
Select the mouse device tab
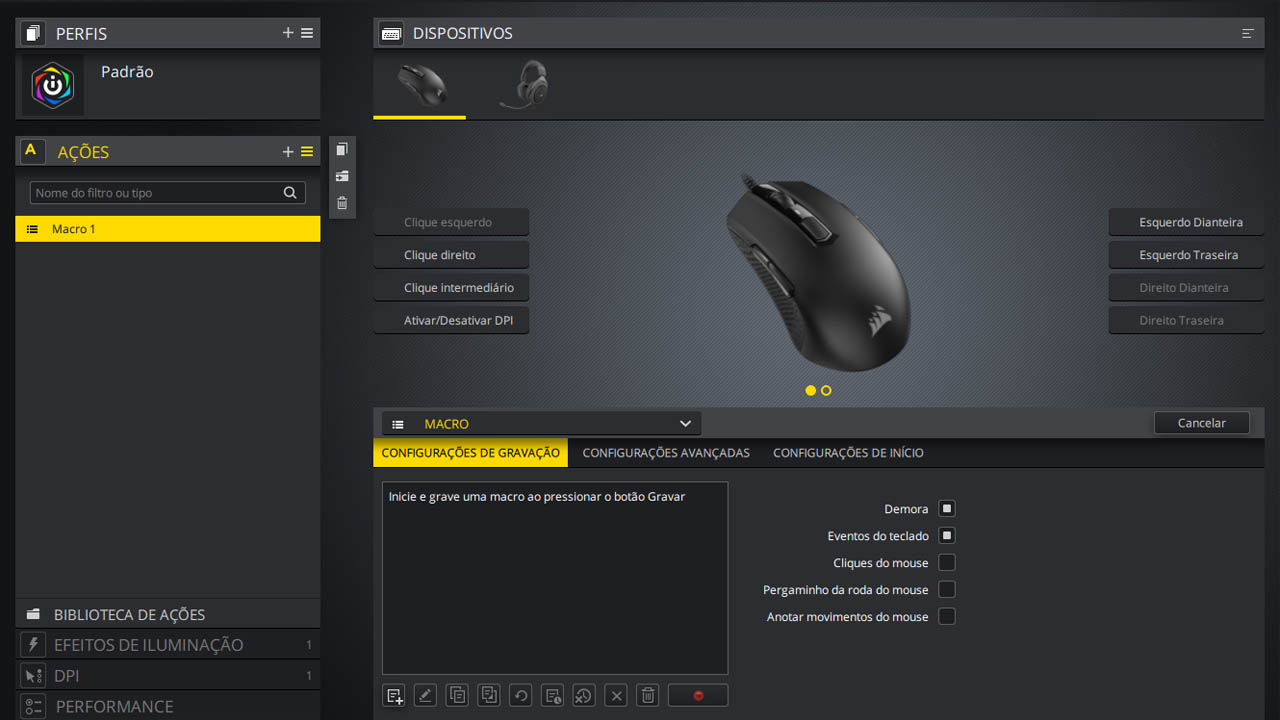pyautogui.click(x=420, y=87)
